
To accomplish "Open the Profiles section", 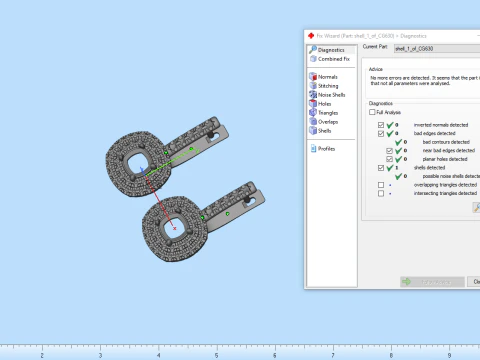I will tap(323, 149).
